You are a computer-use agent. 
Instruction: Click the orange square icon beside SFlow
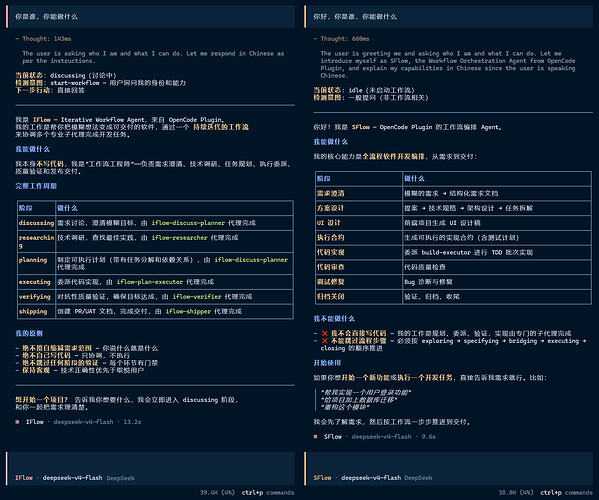pyautogui.click(x=315, y=437)
